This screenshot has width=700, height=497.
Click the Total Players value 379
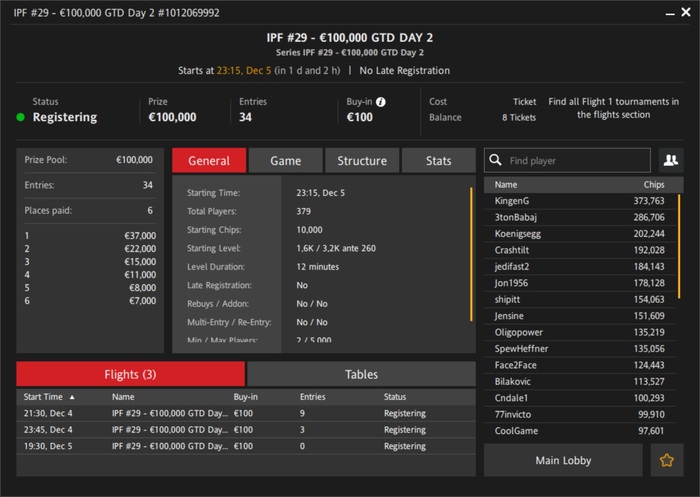point(304,211)
